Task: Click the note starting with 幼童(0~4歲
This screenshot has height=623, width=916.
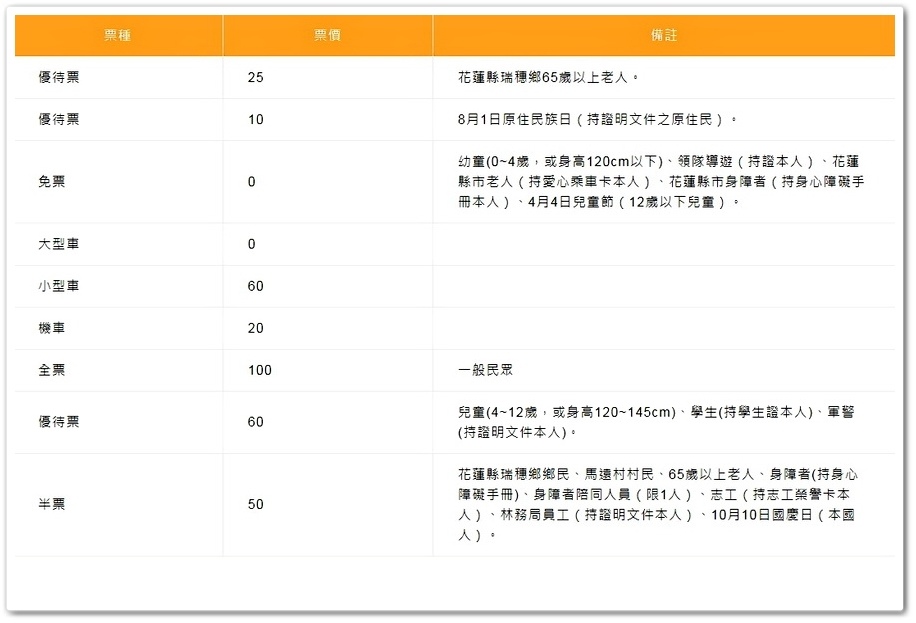Action: tap(661, 182)
